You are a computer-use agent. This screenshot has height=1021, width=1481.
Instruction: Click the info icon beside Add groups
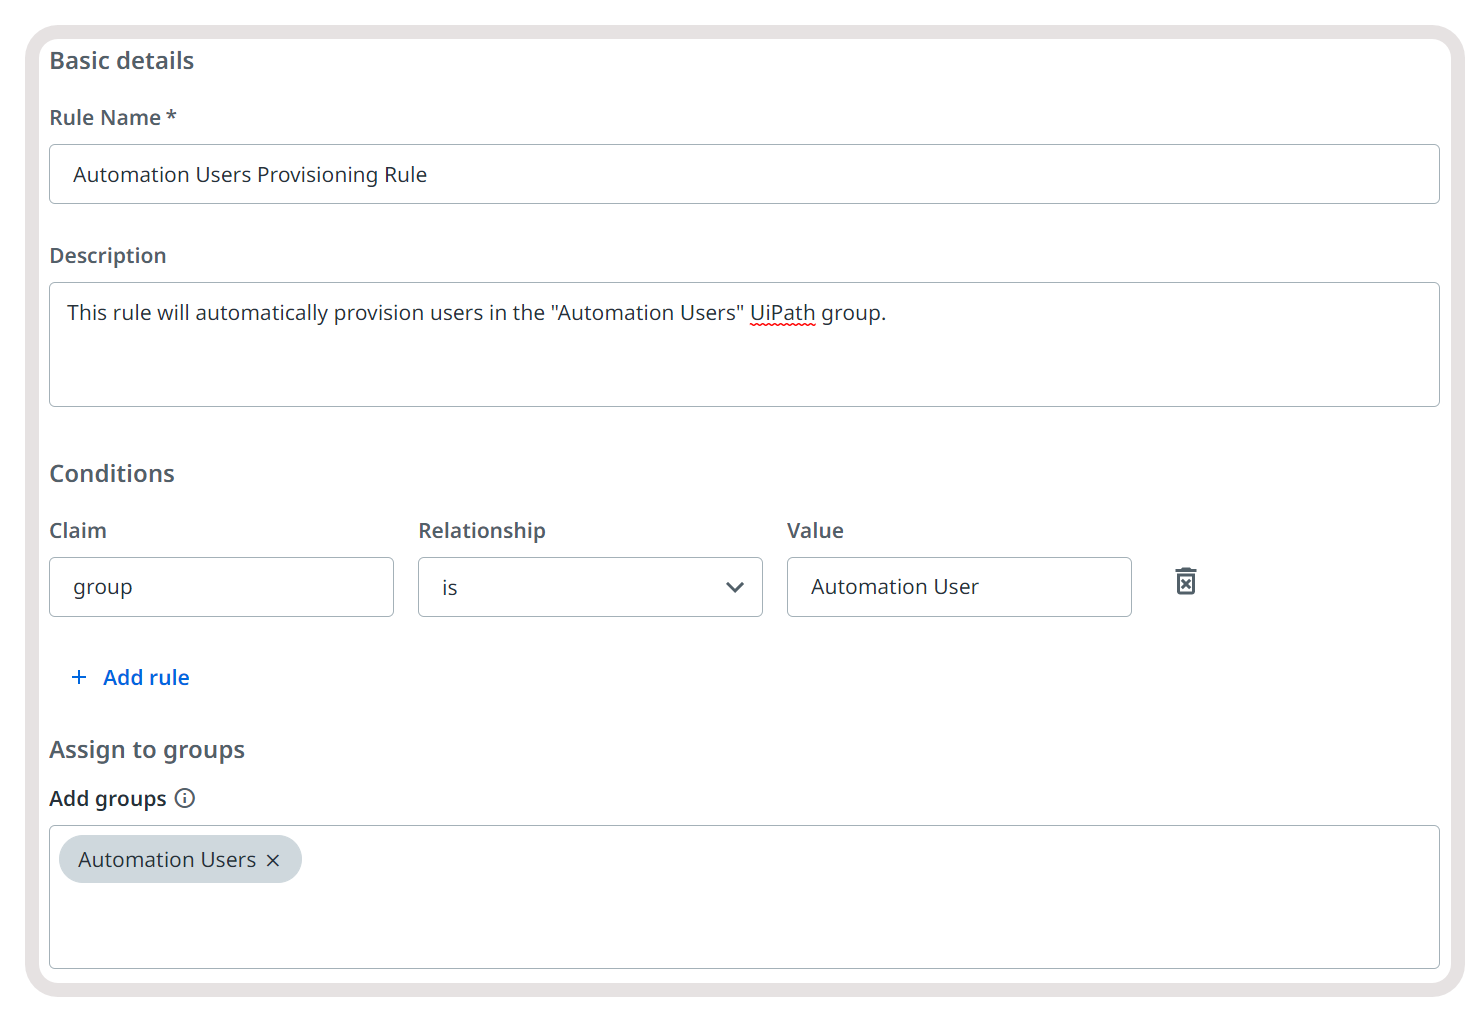click(x=185, y=798)
